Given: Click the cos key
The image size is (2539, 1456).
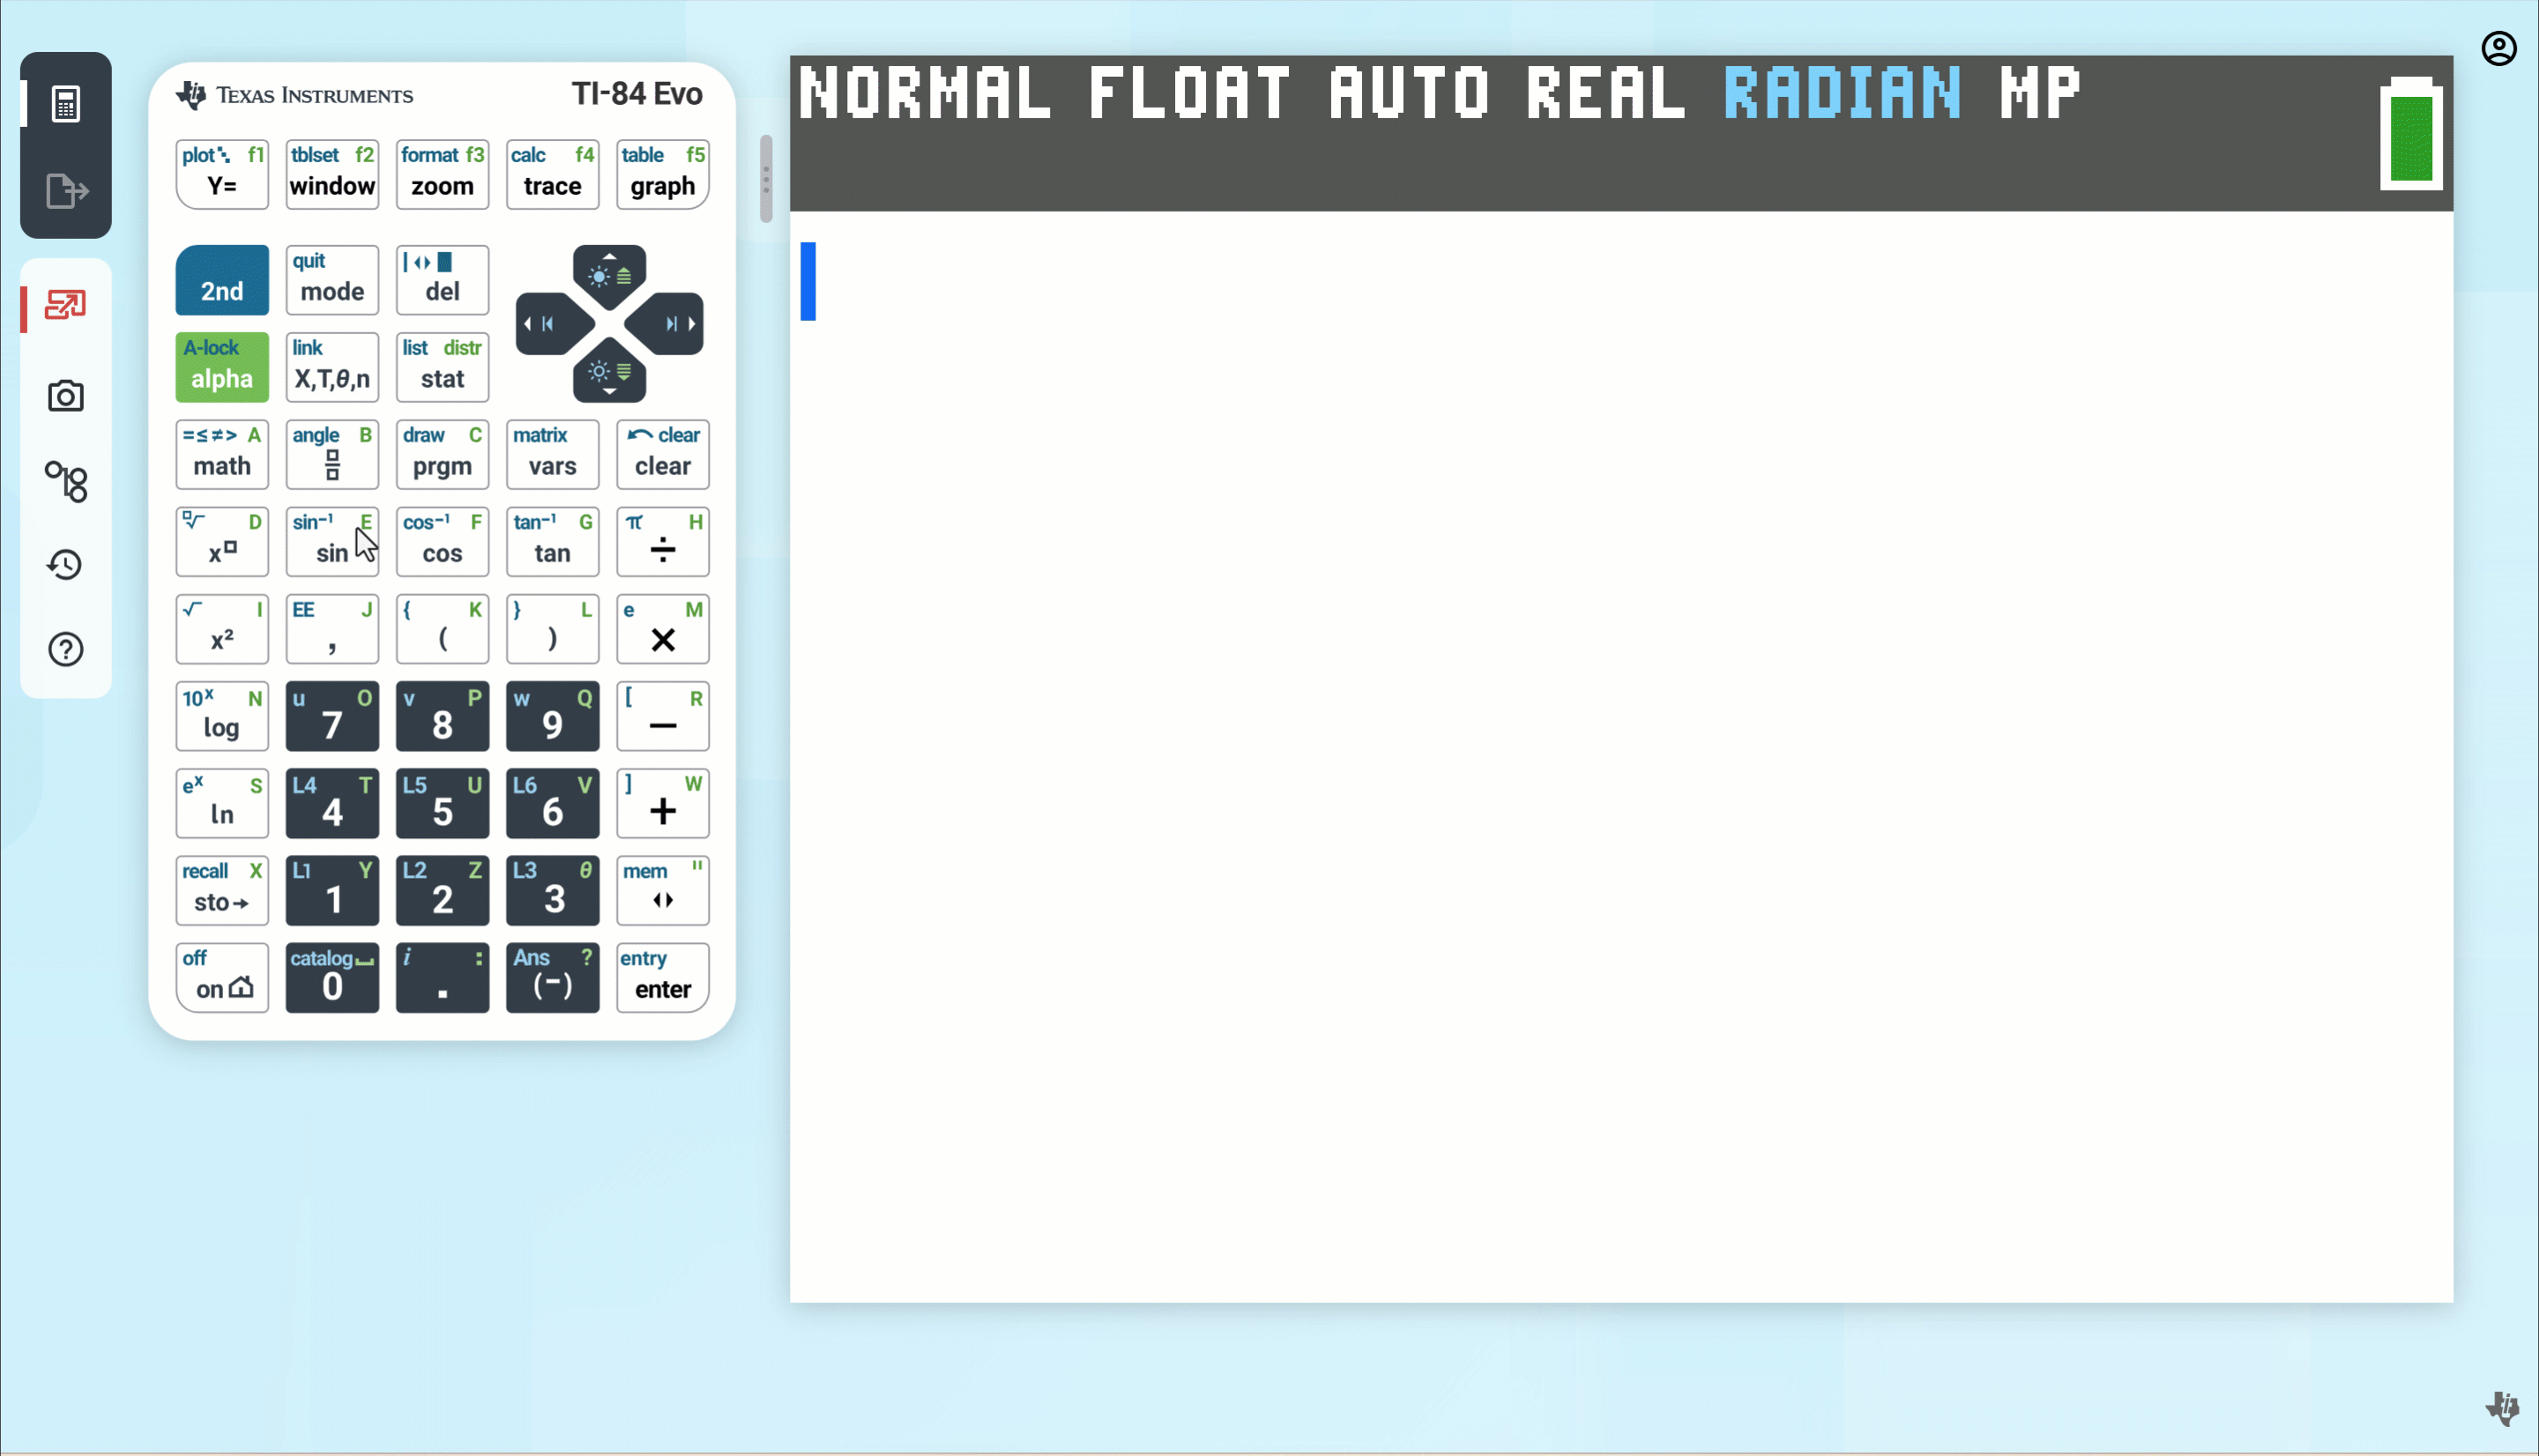Looking at the screenshot, I should (x=442, y=541).
